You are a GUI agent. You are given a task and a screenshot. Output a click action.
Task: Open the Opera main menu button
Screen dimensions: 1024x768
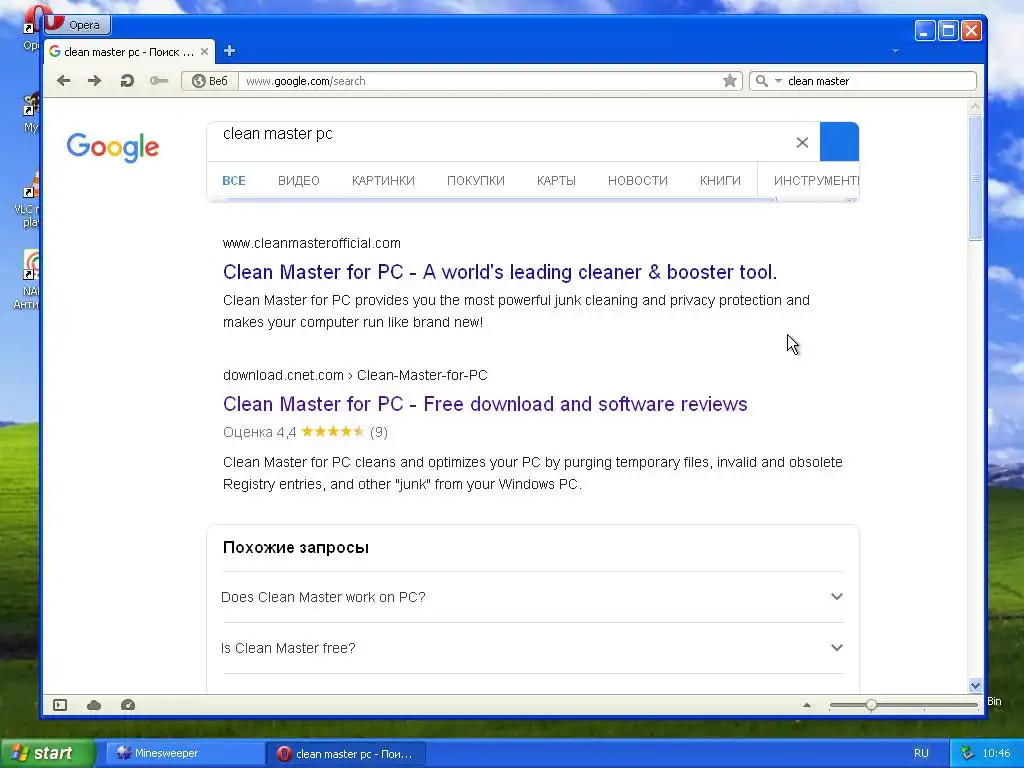point(76,25)
